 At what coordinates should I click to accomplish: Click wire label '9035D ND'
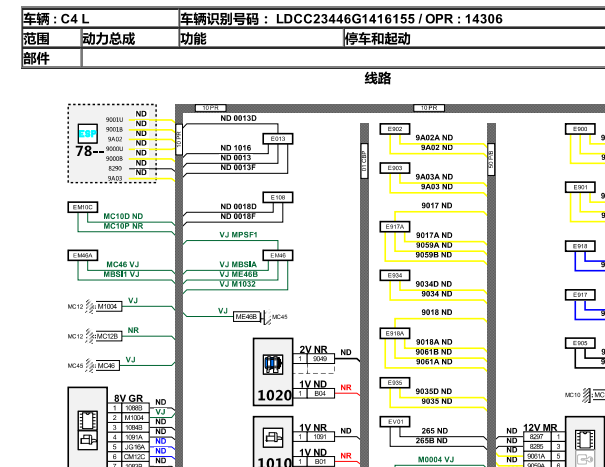tap(434, 391)
